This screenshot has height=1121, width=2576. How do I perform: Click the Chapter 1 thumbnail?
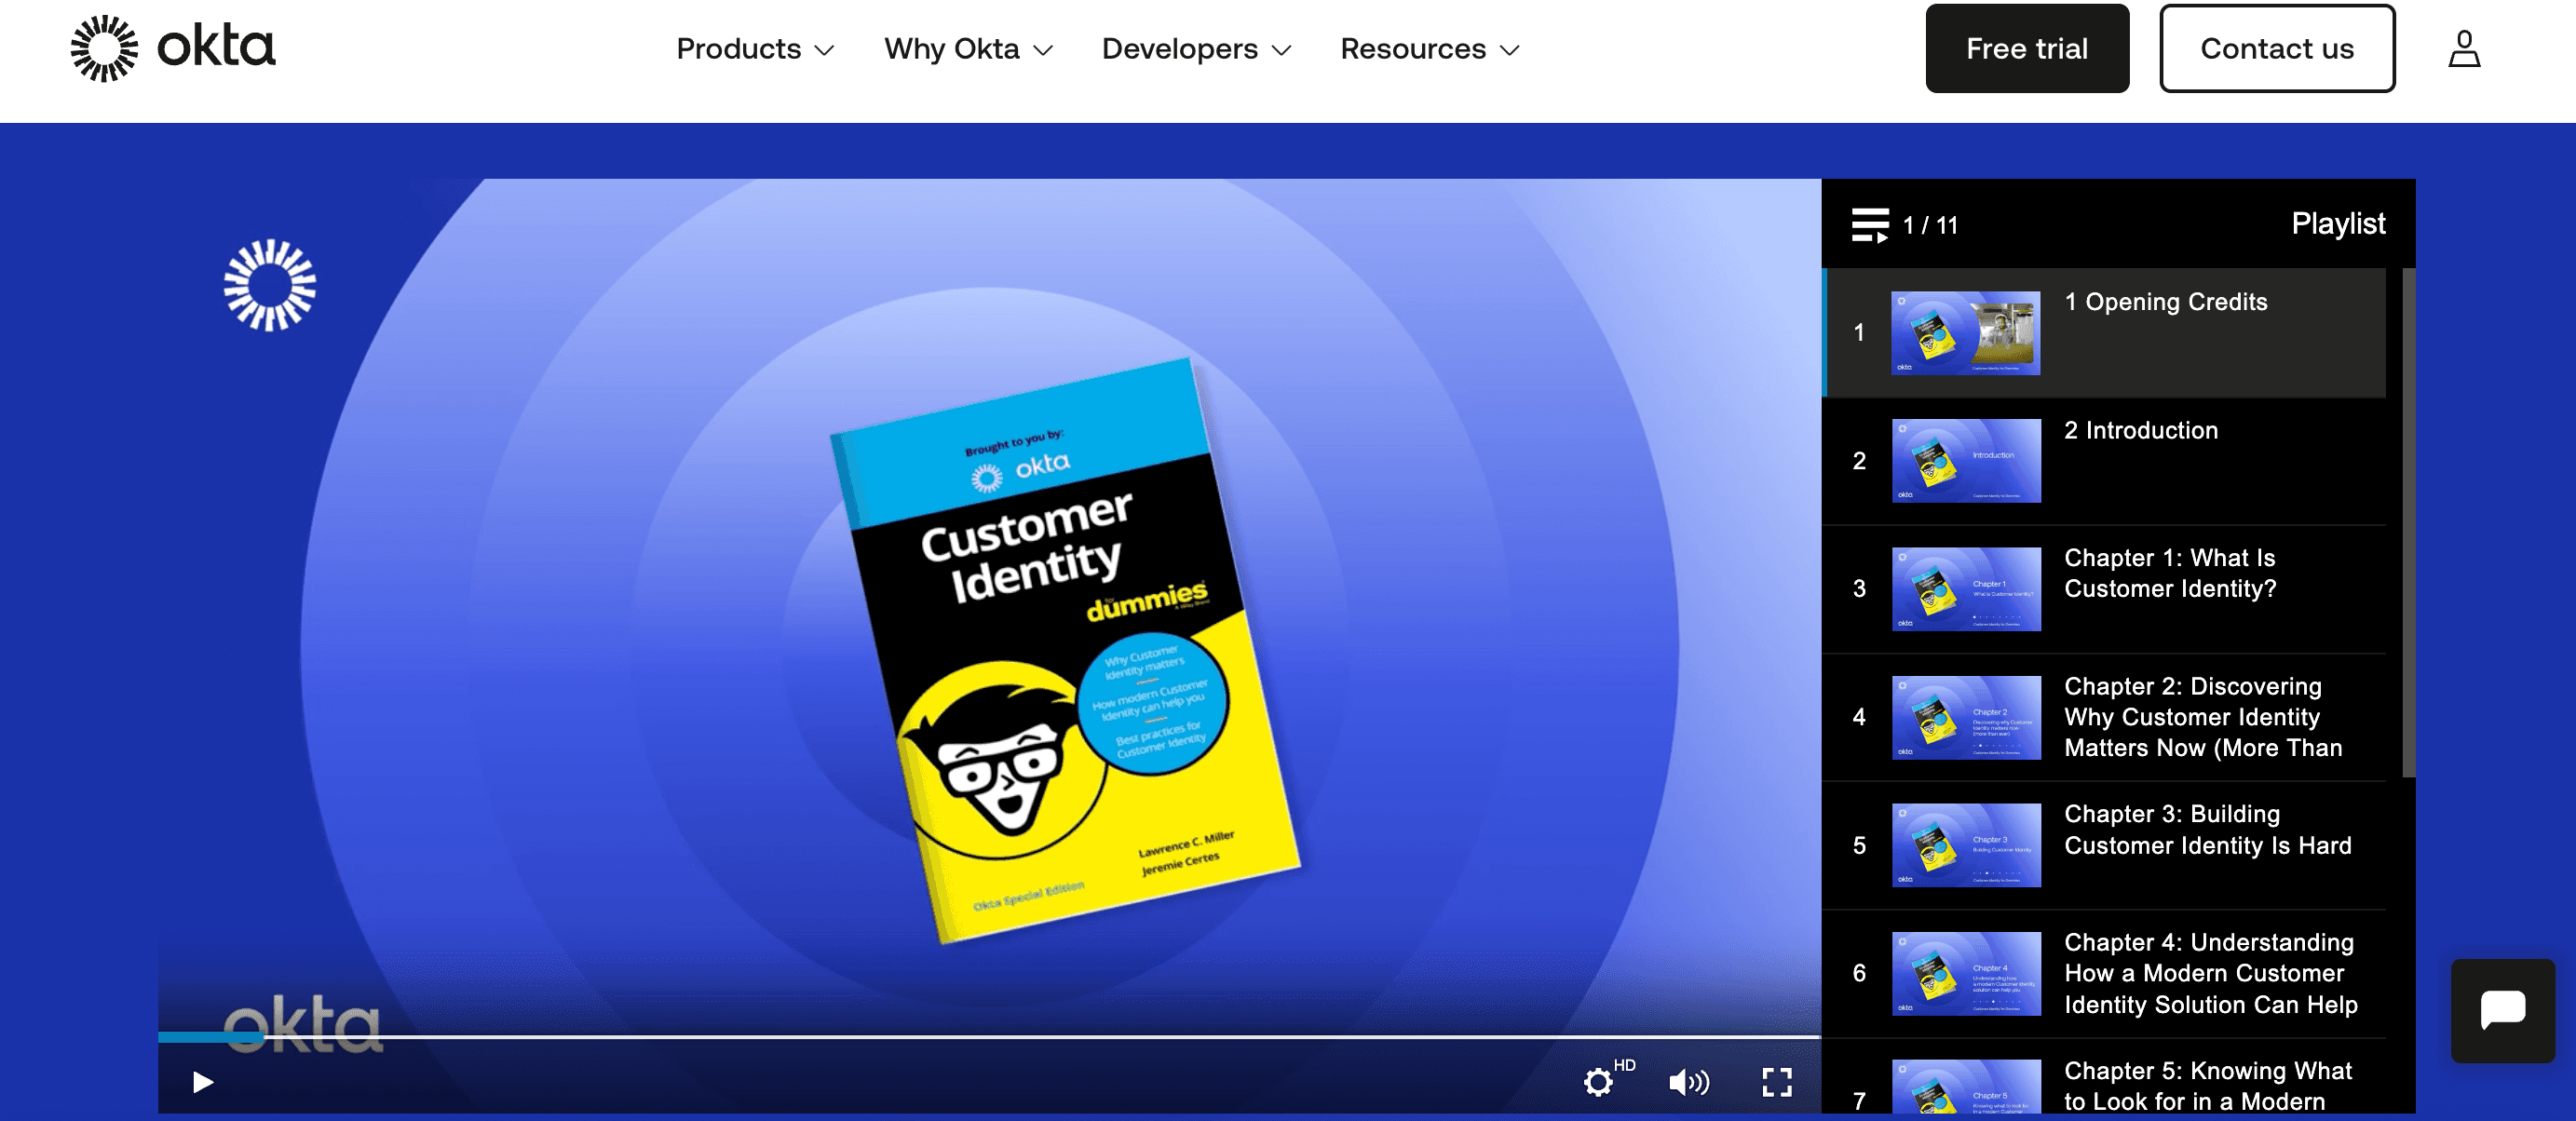(1965, 589)
